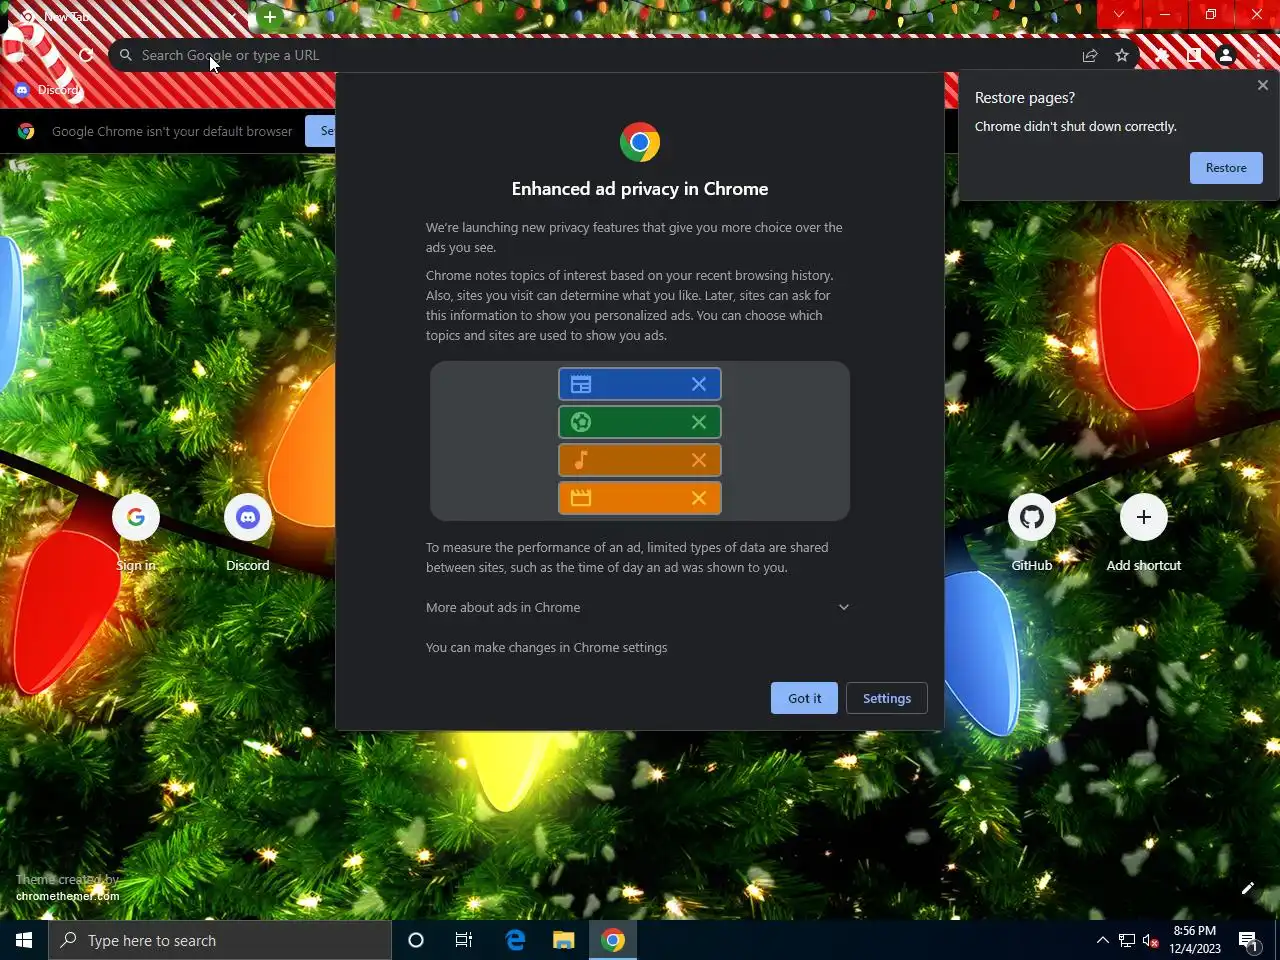The image size is (1280, 960).
Task: Open the Discord bookmark in bookmarks bar
Action: pos(47,90)
